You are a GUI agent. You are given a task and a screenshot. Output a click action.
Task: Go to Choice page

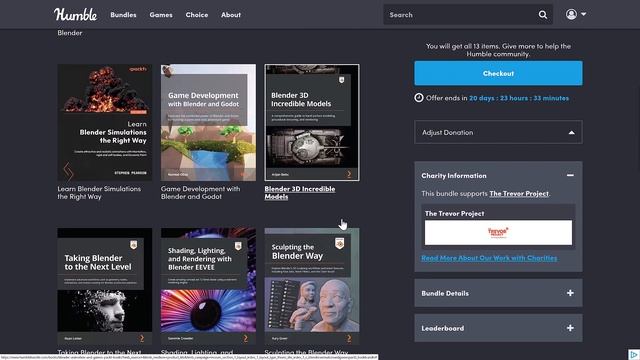coord(197,15)
